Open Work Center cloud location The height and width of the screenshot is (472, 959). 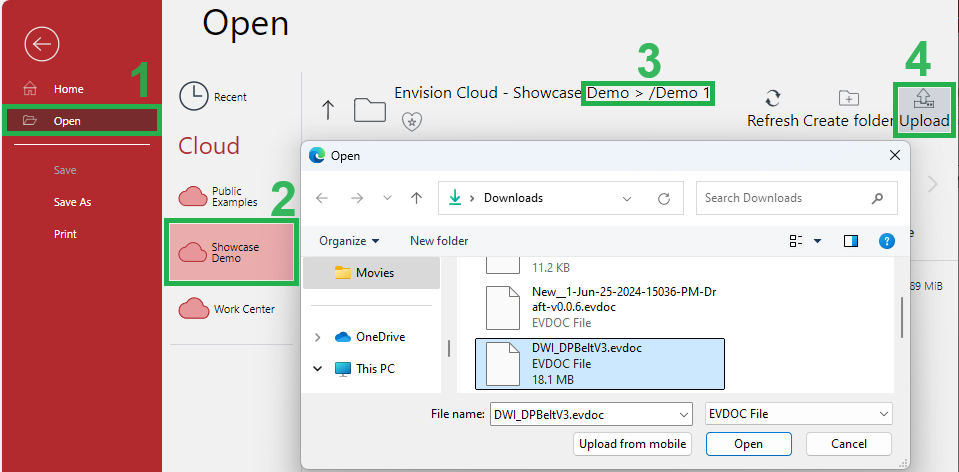pyautogui.click(x=227, y=309)
